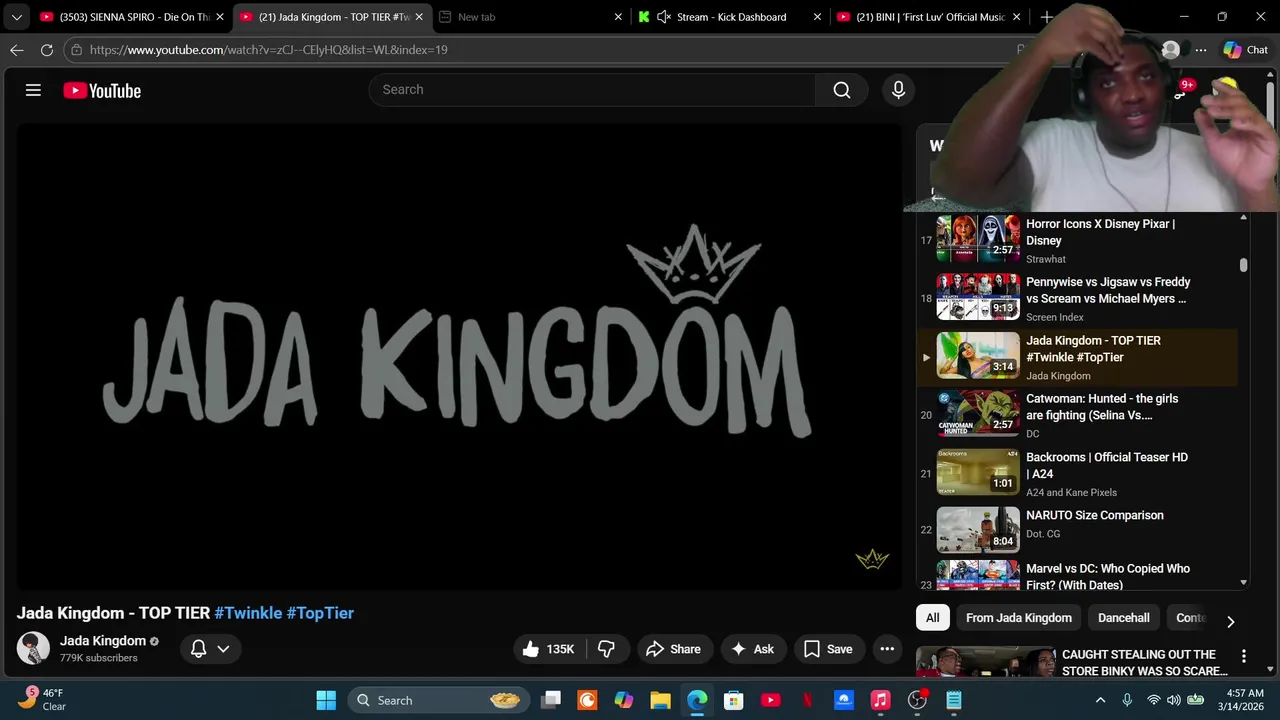Open the Windows Start menu
The height and width of the screenshot is (720, 1280).
326,700
